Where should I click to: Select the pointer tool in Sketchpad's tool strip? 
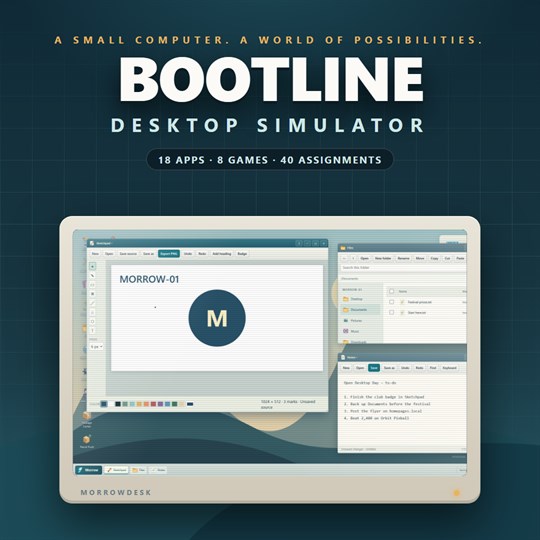(92, 266)
